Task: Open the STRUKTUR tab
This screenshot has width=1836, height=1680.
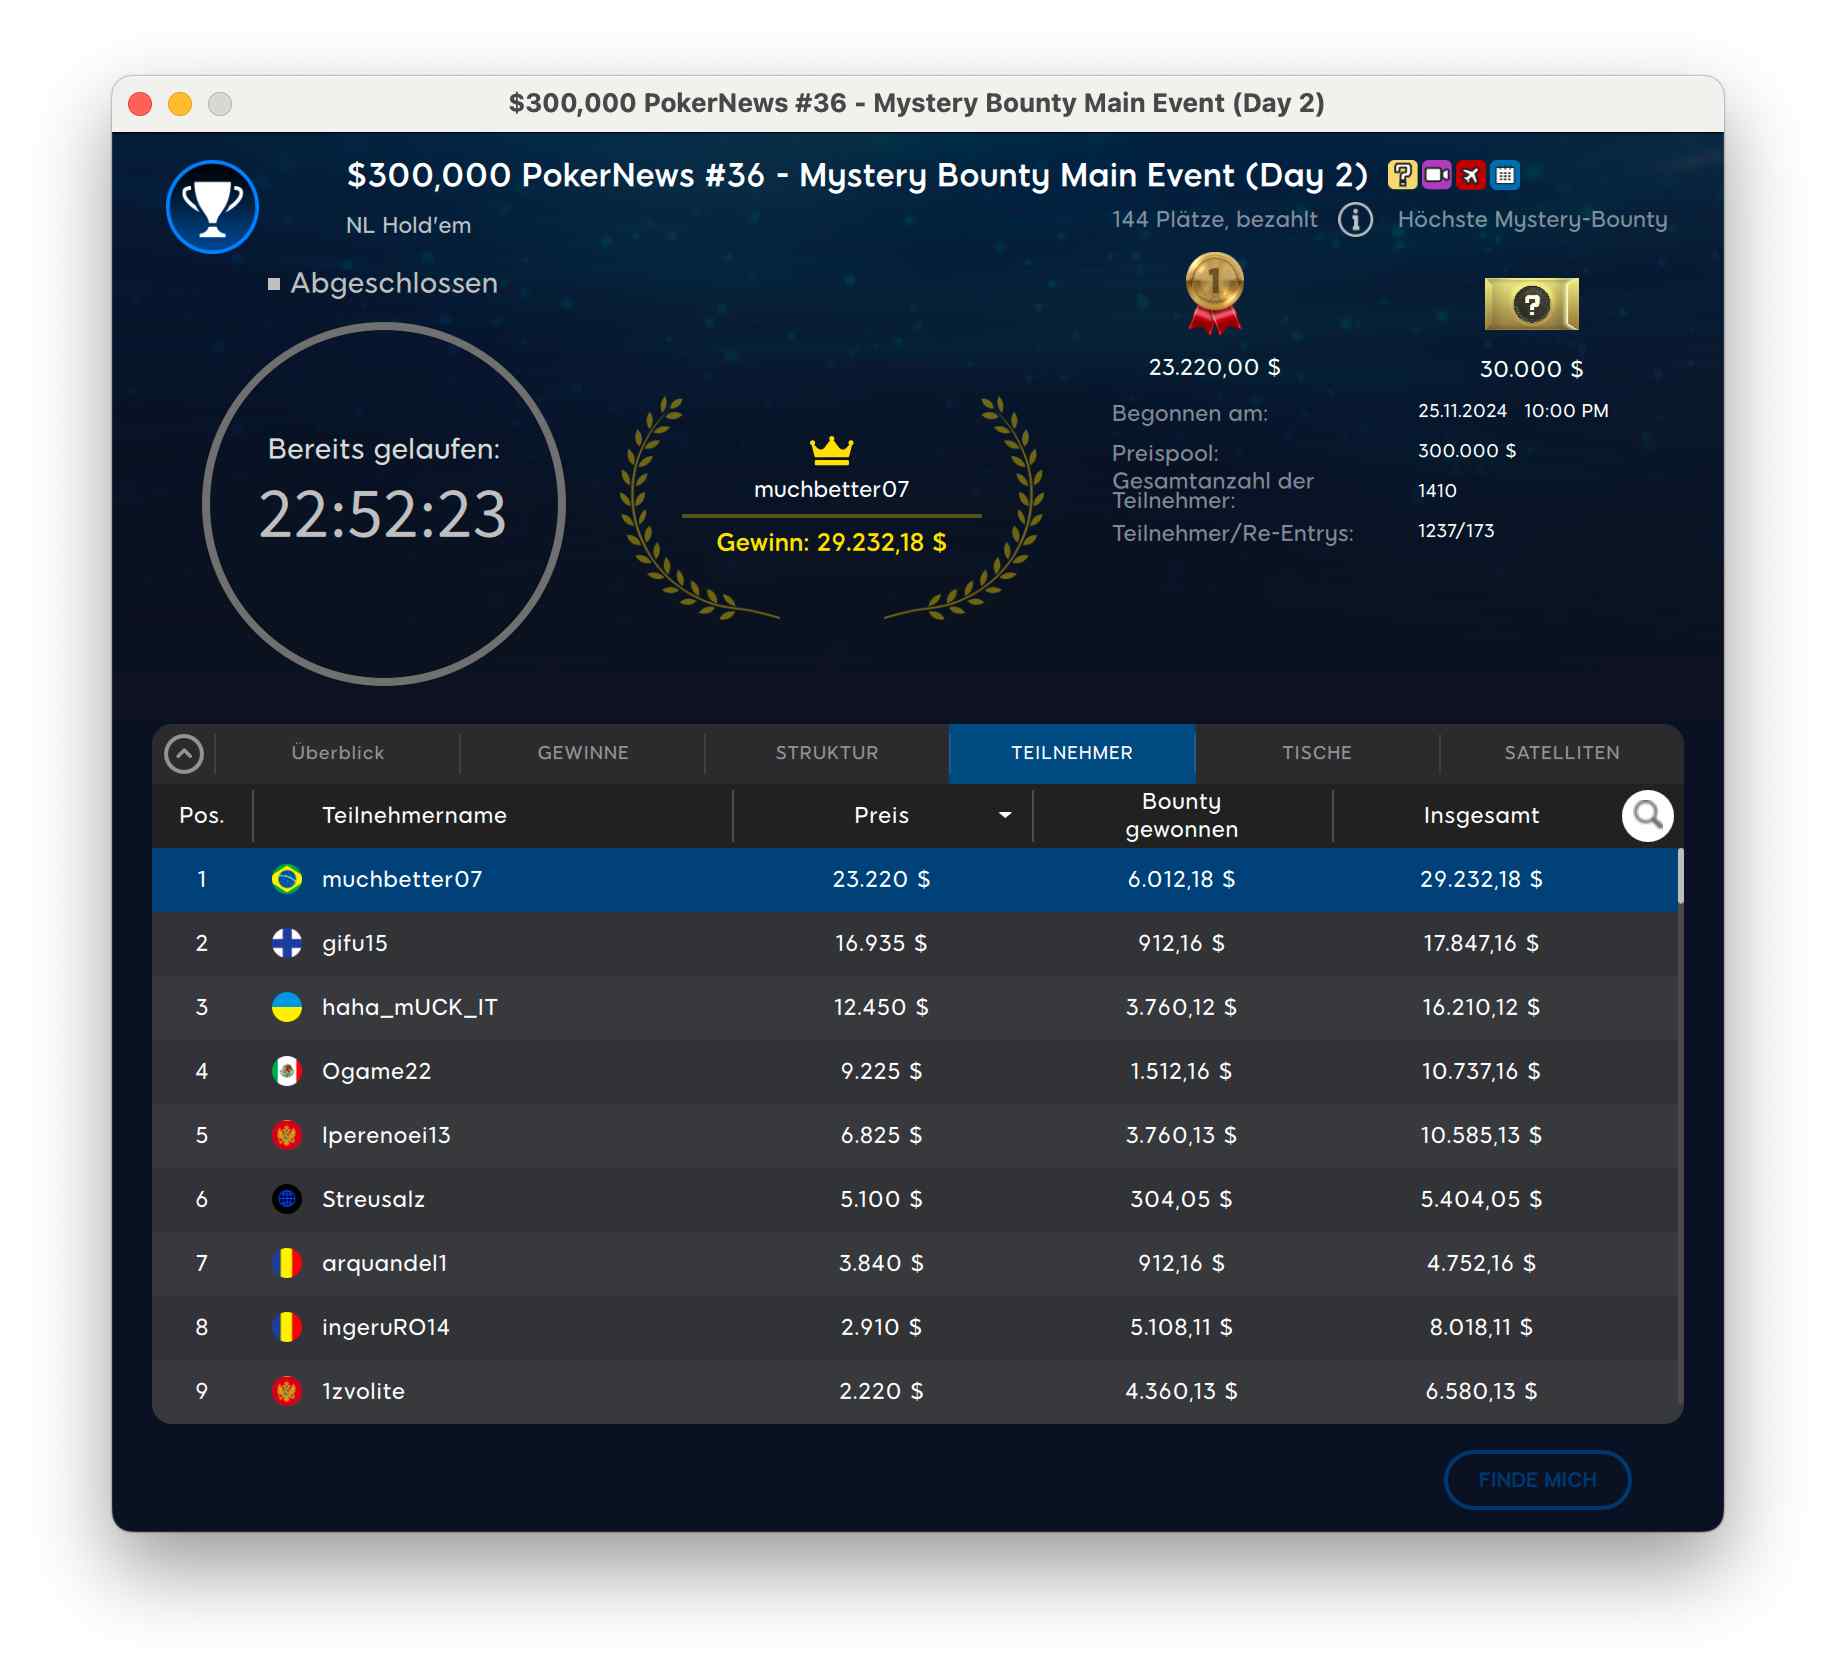Action: tap(827, 753)
